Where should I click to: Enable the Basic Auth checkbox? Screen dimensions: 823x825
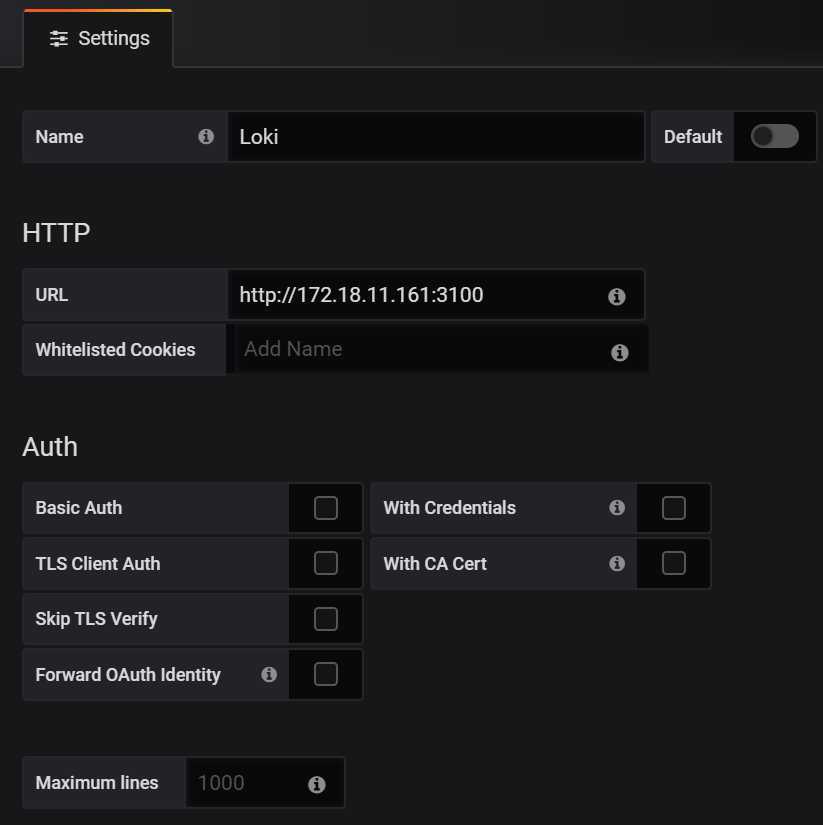(x=326, y=508)
